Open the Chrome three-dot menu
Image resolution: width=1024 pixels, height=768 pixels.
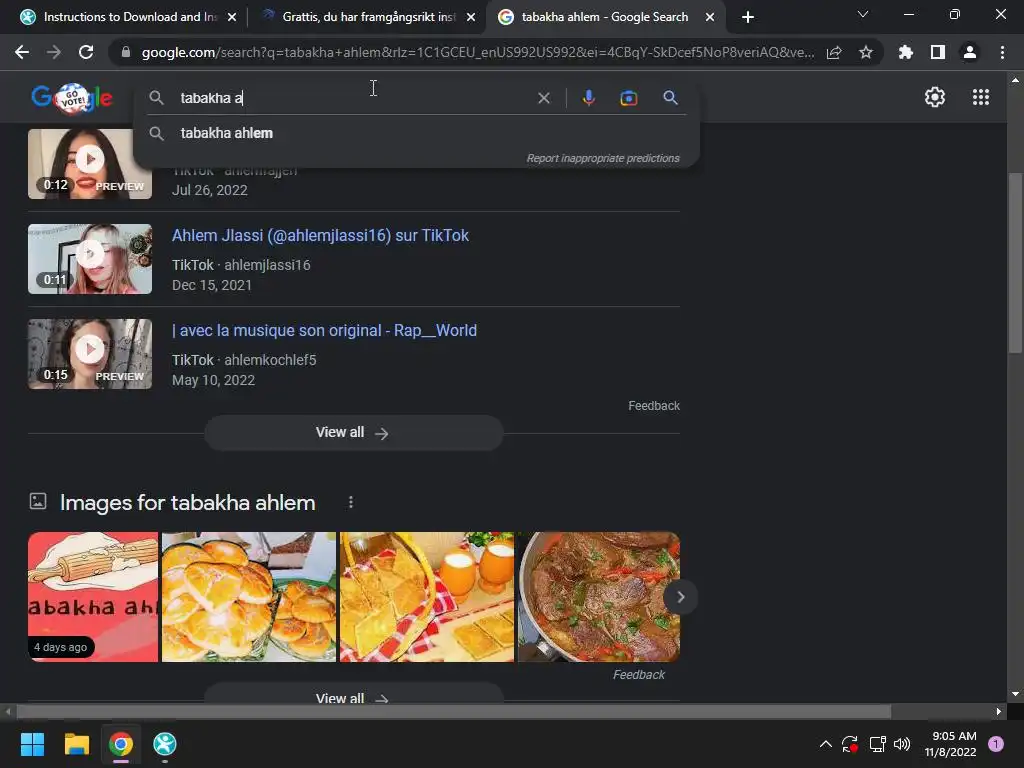1002,52
